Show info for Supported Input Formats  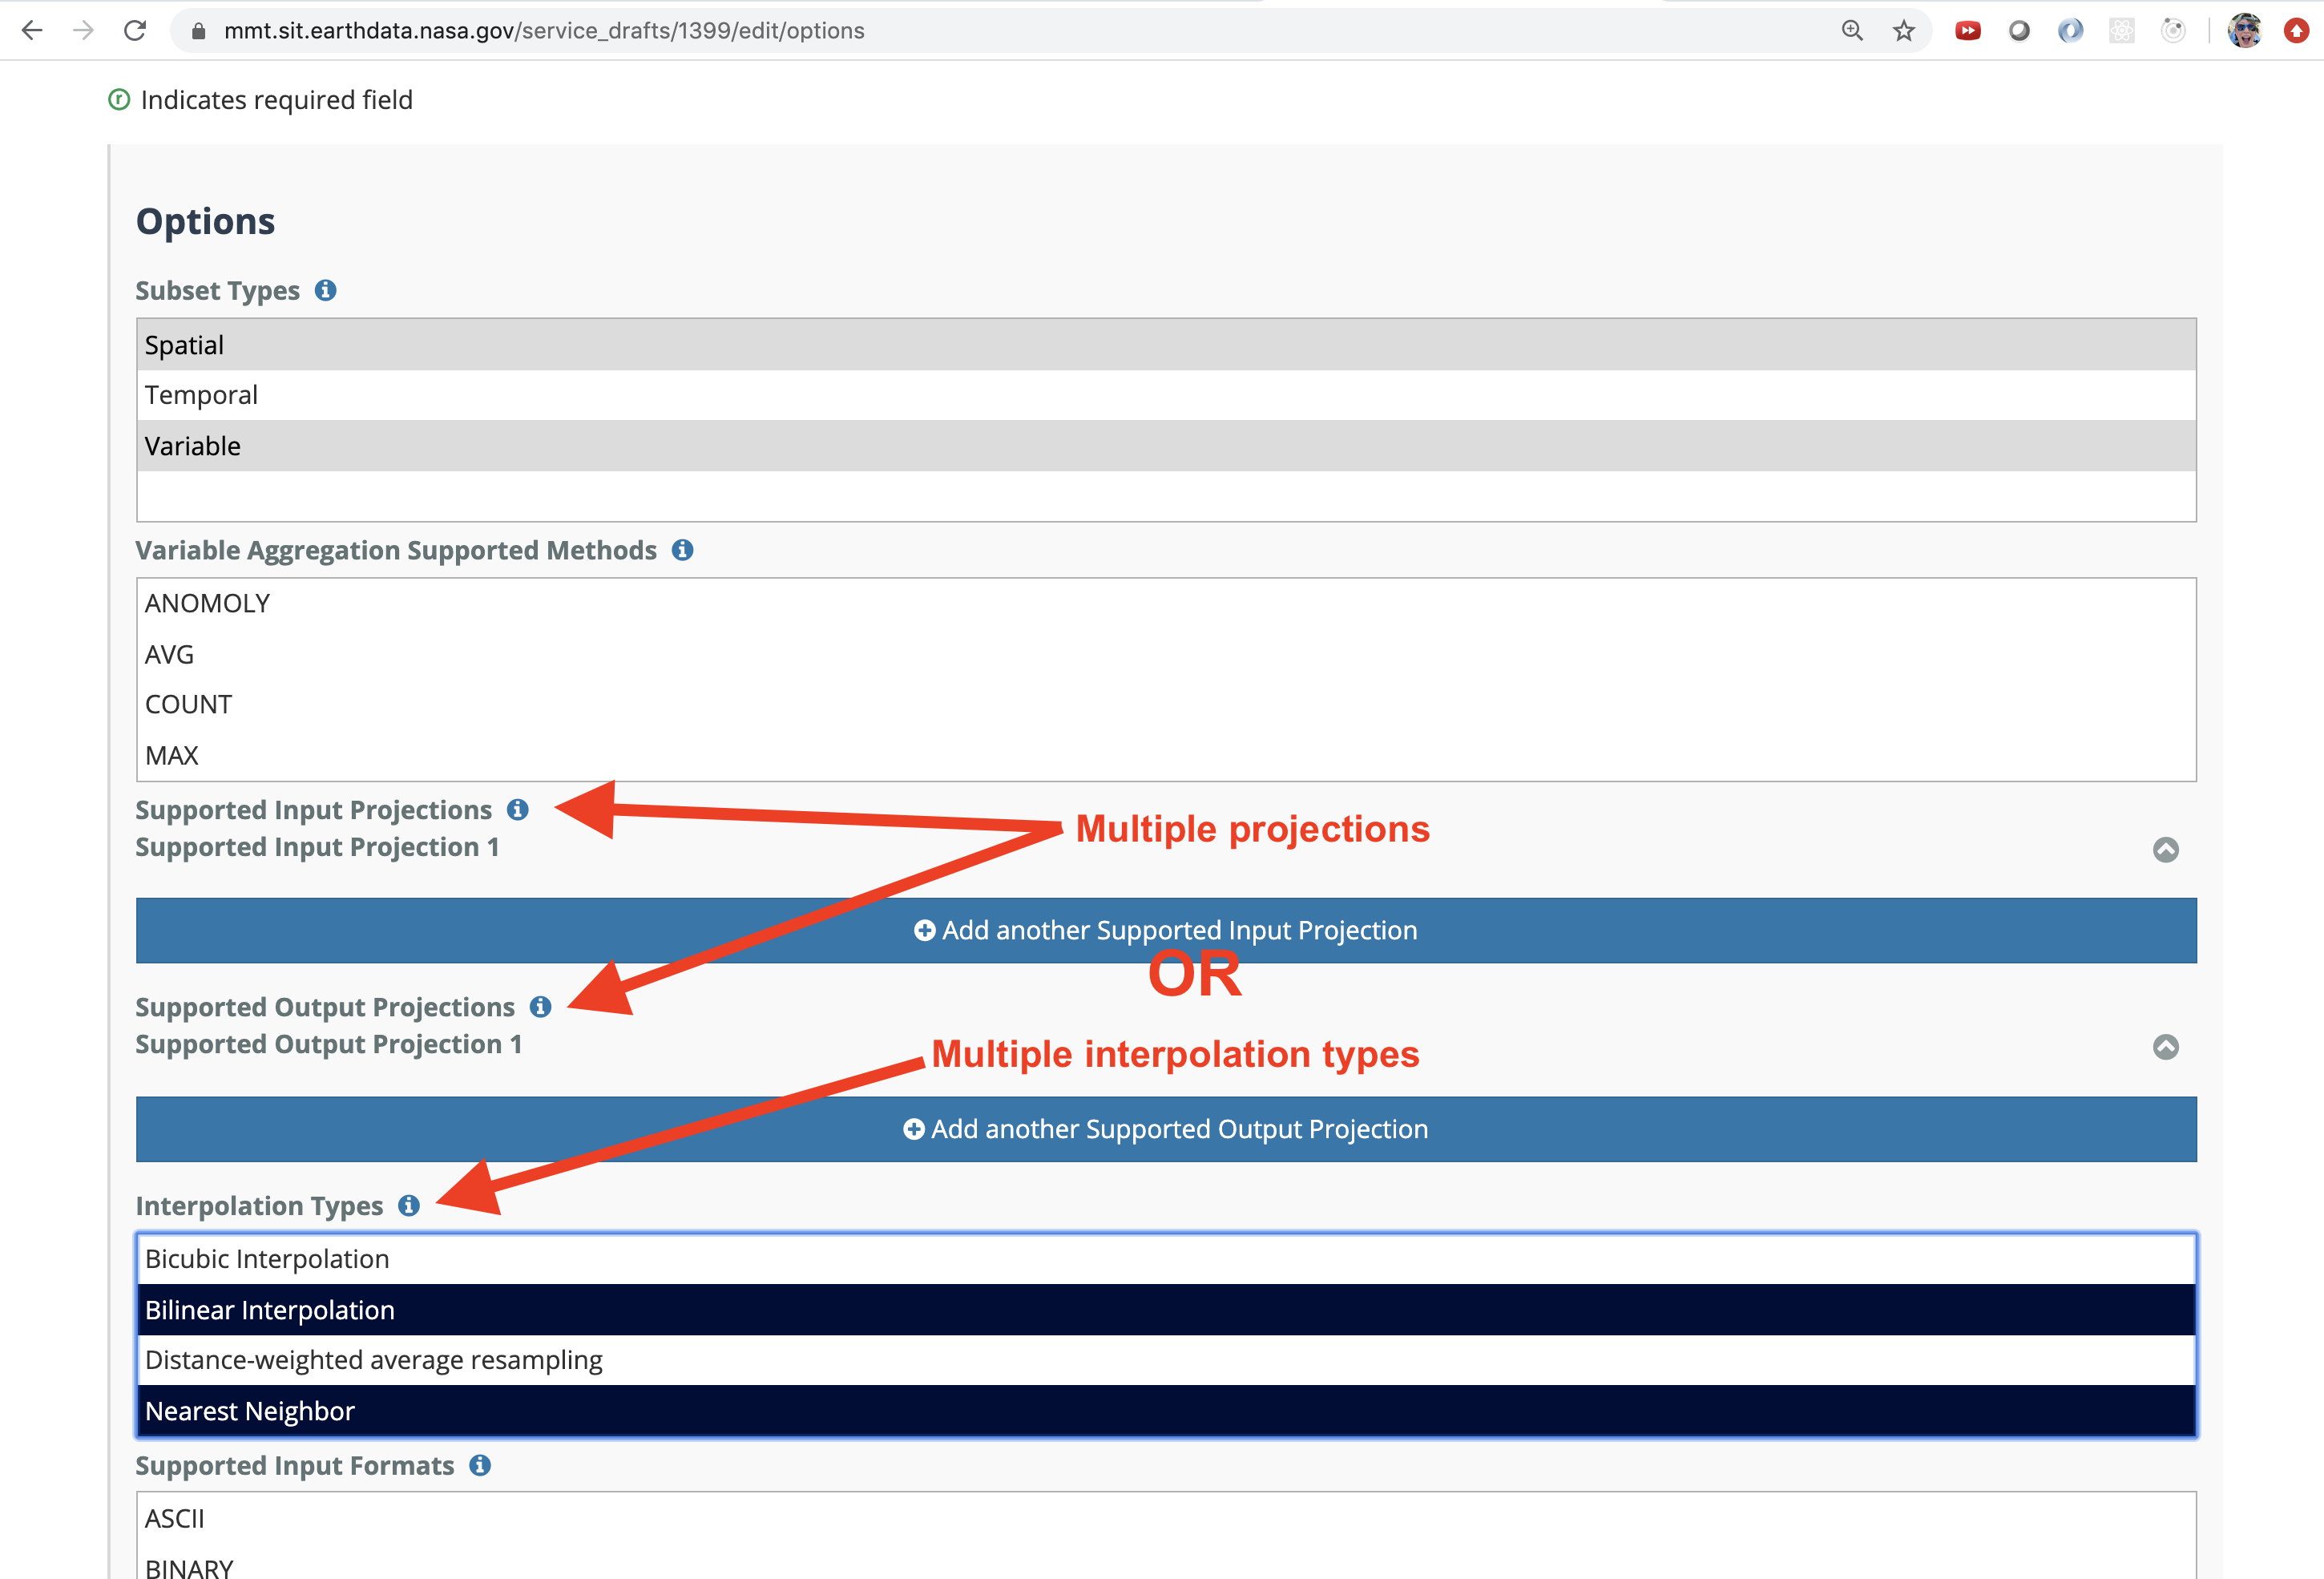click(x=480, y=1466)
